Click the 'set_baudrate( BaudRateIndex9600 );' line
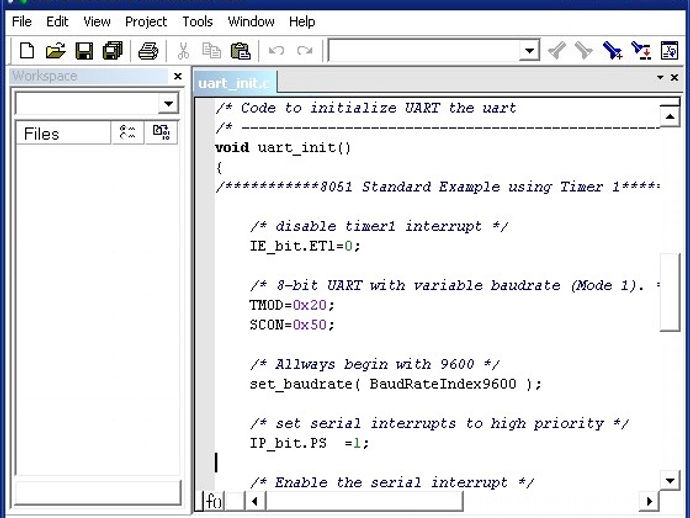The image size is (690, 518). tap(396, 384)
